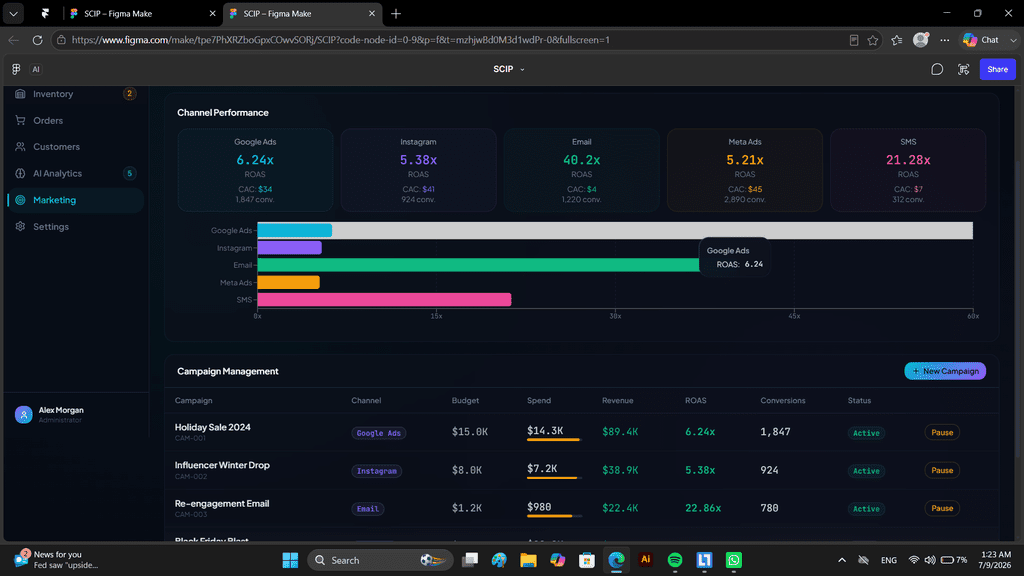Click the Email ROAS green bar
The height and width of the screenshot is (576, 1024).
[x=479, y=265]
